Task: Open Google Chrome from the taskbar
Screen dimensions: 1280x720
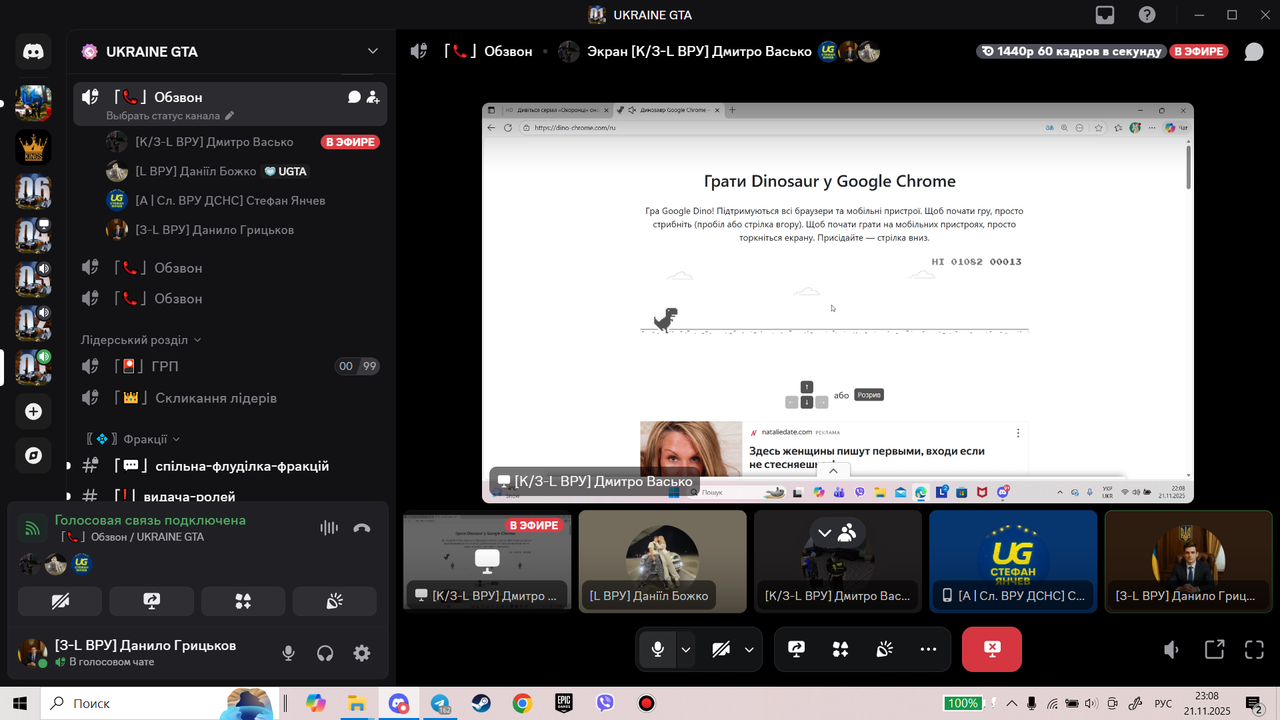Action: pyautogui.click(x=522, y=703)
